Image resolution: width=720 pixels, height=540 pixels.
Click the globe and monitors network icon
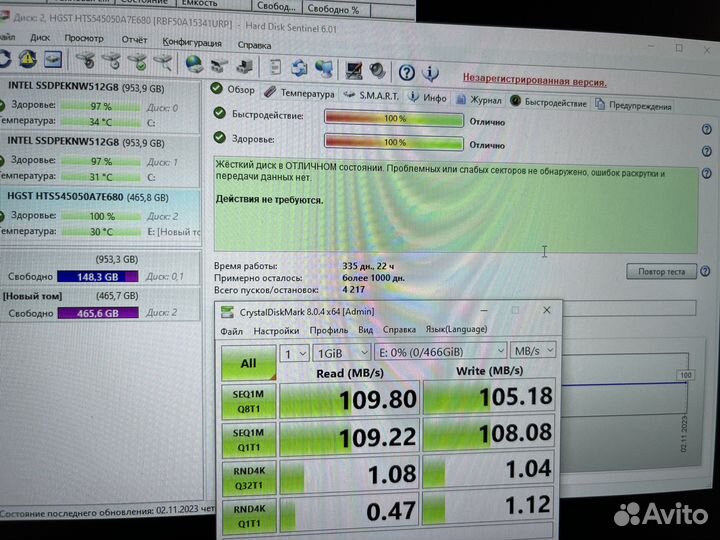pyautogui.click(x=324, y=69)
